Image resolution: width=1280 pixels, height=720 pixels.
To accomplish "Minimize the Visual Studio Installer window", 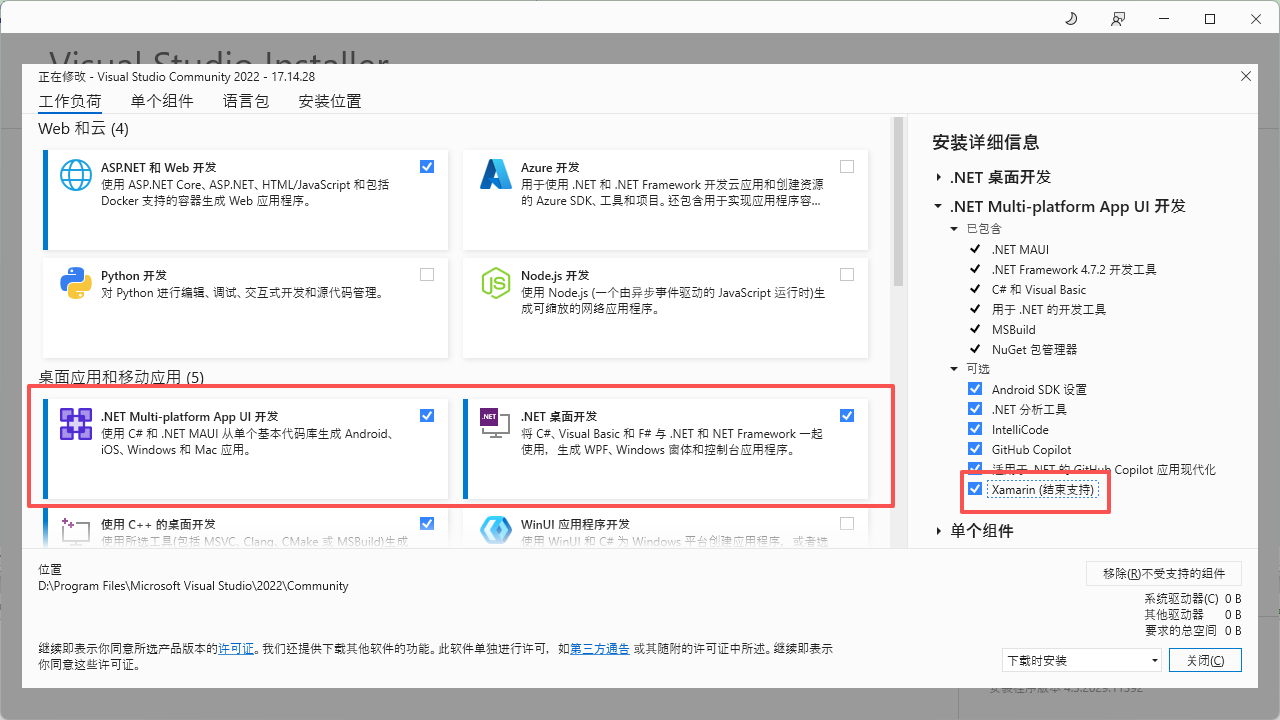I will [x=1164, y=19].
